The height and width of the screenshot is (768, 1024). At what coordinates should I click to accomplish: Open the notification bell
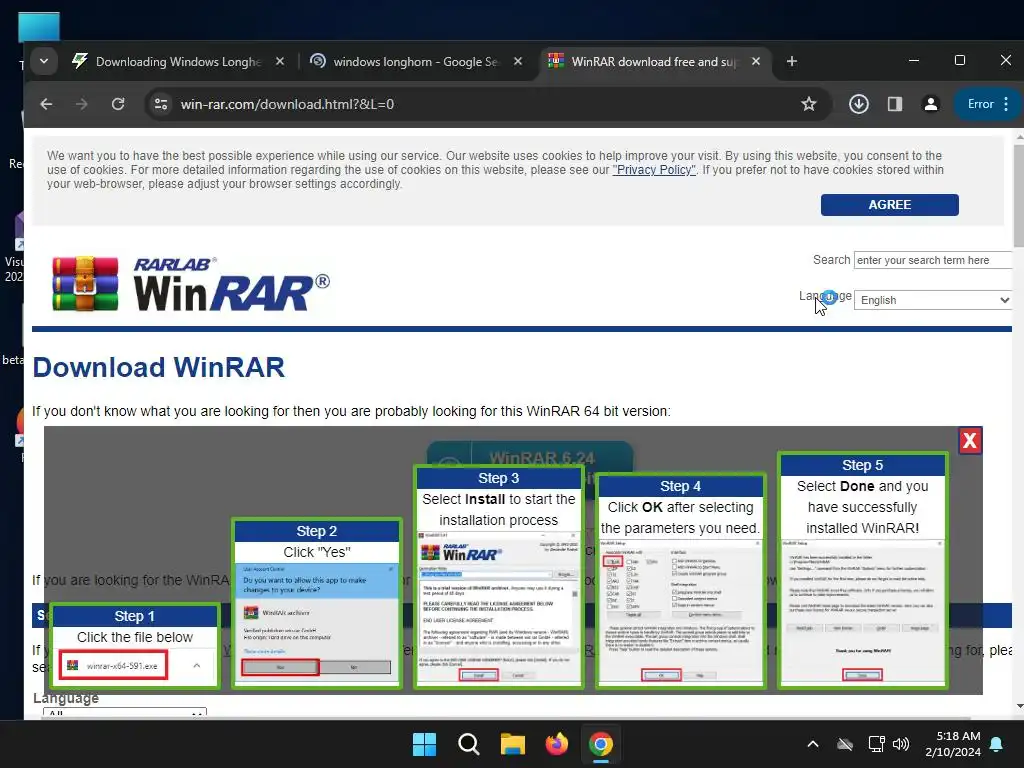tap(997, 744)
